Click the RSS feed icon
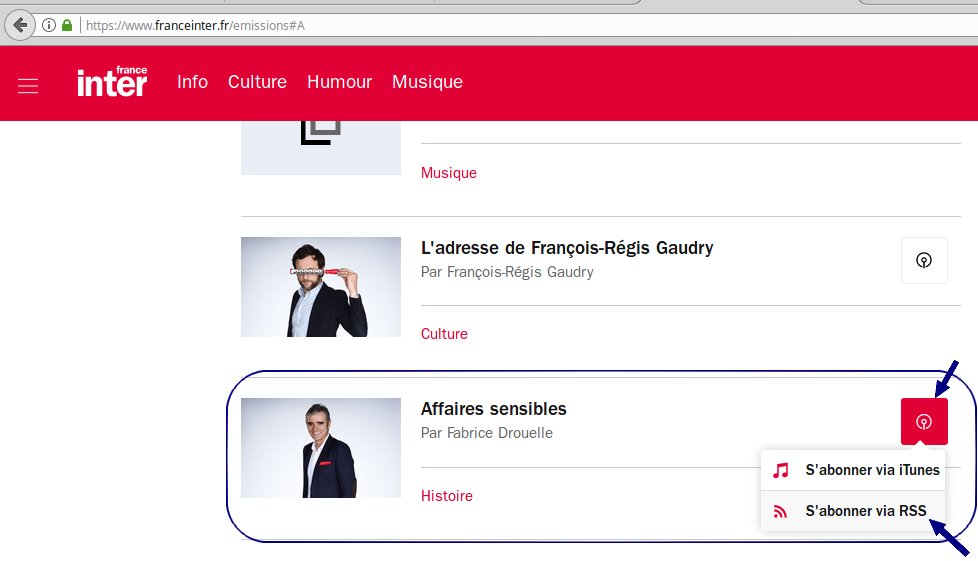Screen dimensions: 978x561 pos(781,511)
